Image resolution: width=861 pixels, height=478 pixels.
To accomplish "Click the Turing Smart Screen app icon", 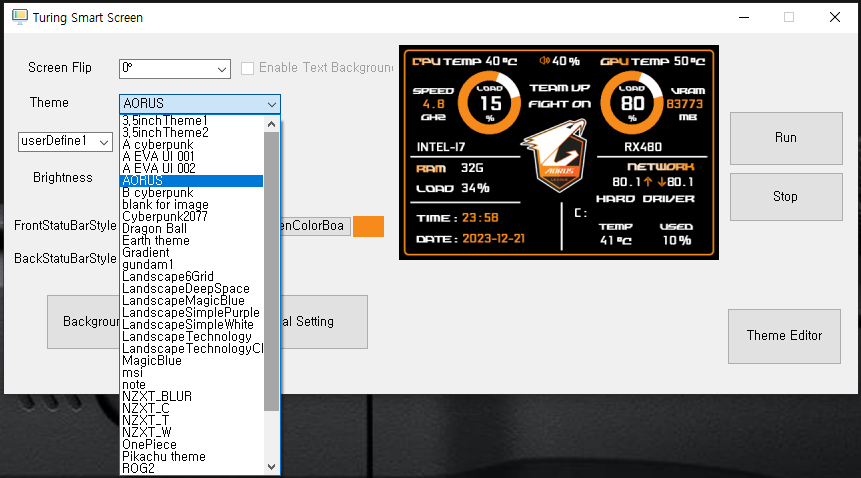I will (20, 17).
